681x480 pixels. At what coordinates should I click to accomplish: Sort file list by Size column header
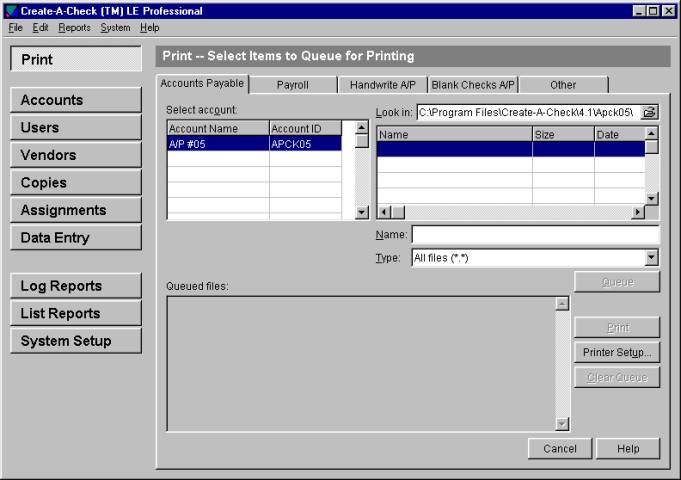click(562, 133)
